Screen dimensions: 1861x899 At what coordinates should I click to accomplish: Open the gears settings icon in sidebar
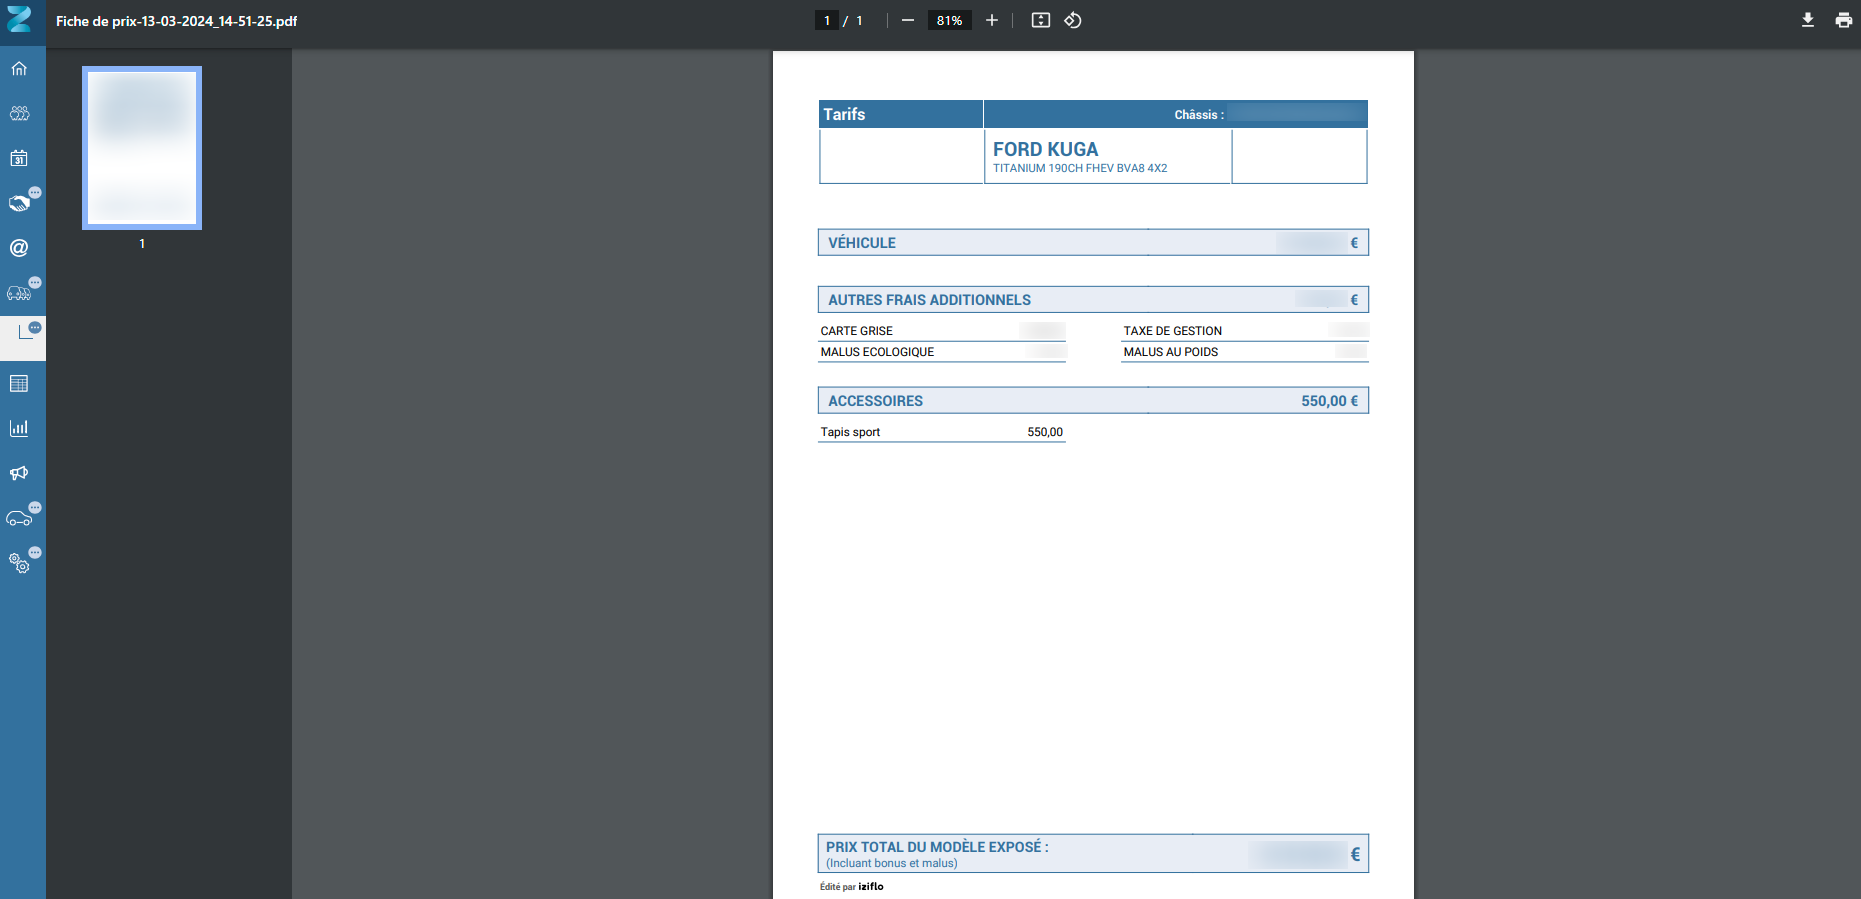tap(19, 563)
